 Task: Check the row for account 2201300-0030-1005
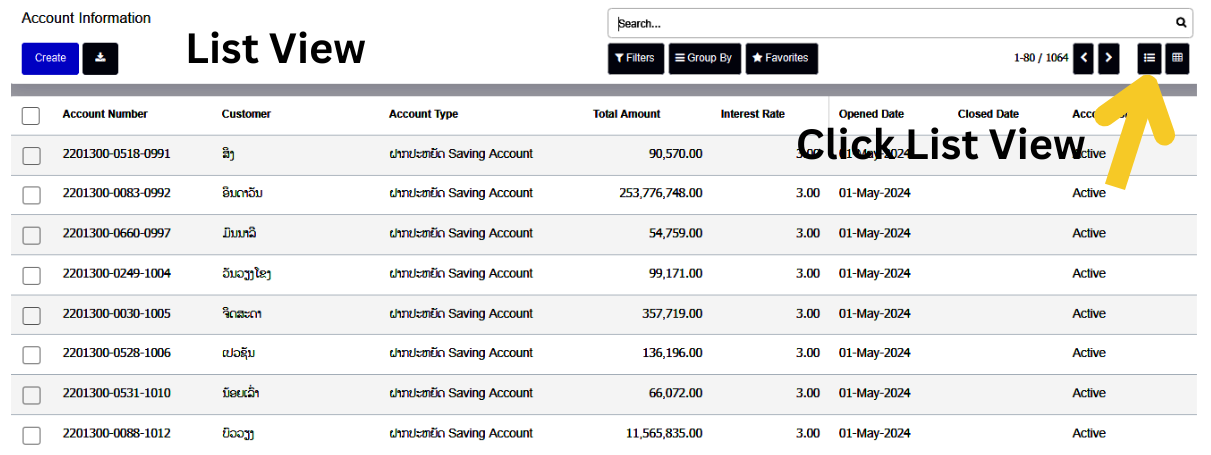click(31, 315)
